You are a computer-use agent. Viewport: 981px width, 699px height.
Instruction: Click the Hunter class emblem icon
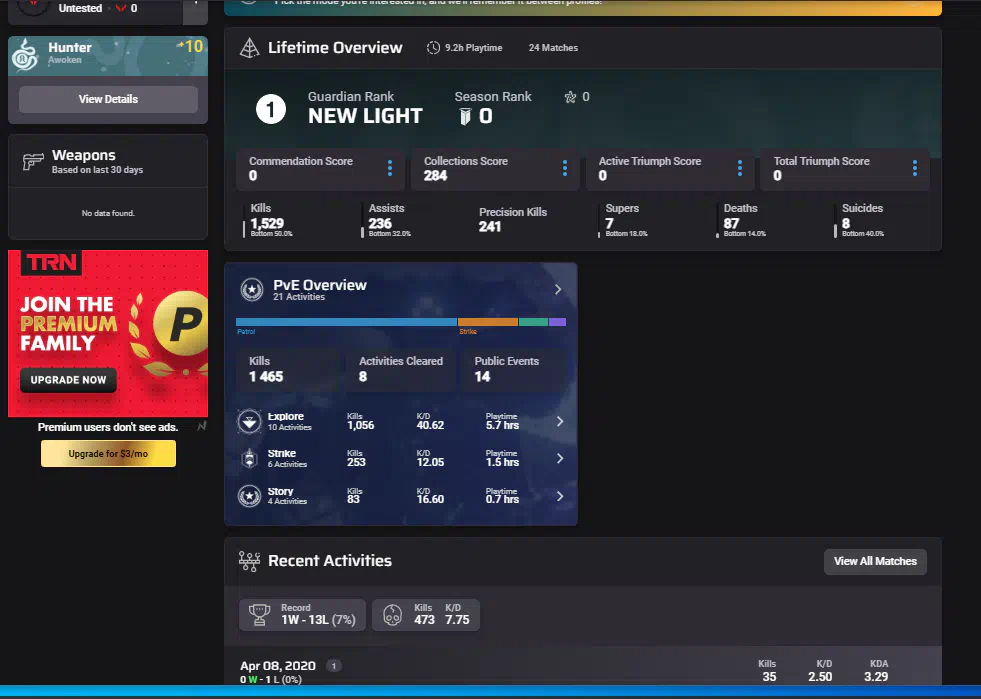point(26,56)
